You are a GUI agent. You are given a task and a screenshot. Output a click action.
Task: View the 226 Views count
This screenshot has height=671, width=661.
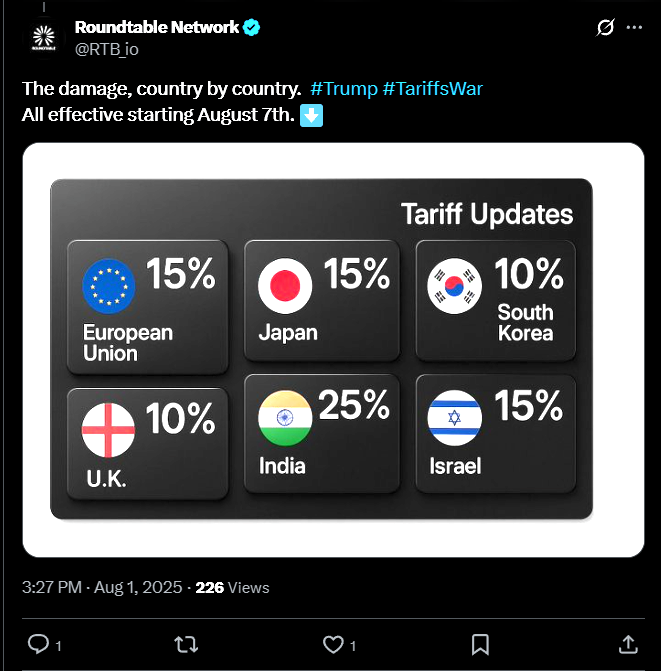click(x=232, y=588)
